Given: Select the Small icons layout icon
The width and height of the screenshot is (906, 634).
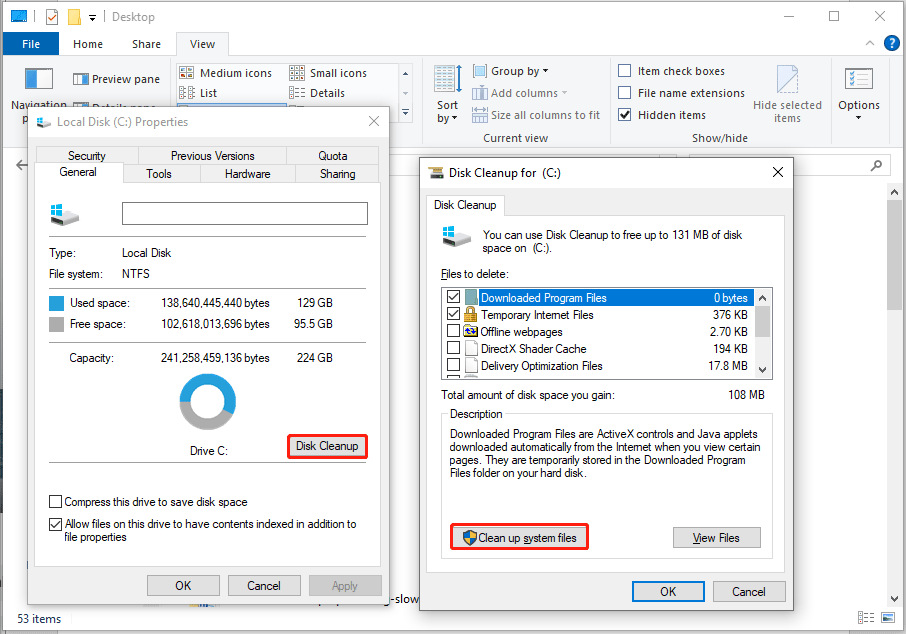Looking at the screenshot, I should pos(296,73).
